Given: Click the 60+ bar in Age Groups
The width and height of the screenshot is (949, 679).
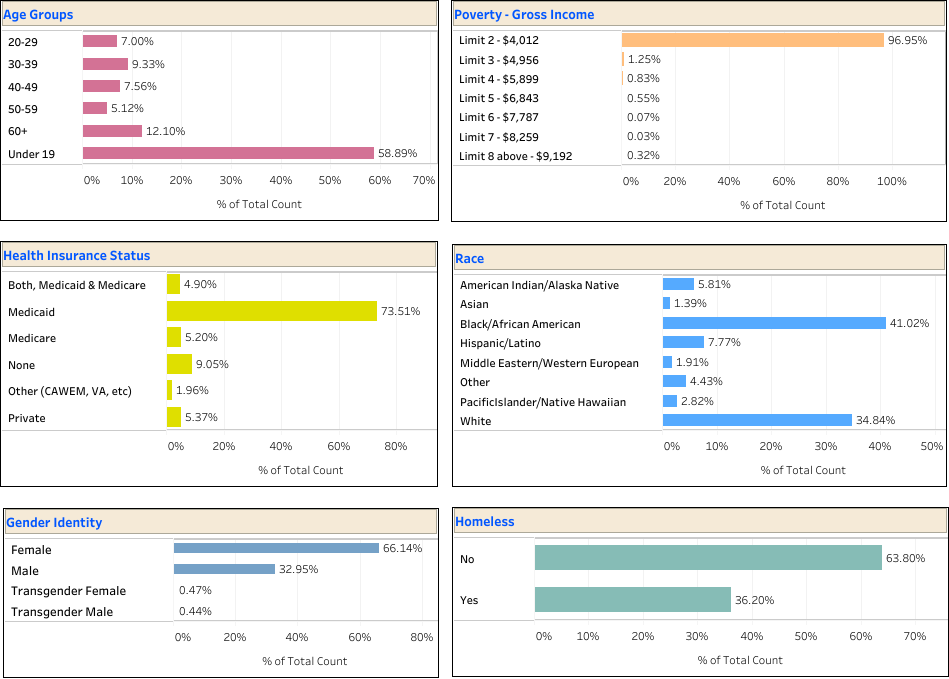Looking at the screenshot, I should click(x=115, y=131).
